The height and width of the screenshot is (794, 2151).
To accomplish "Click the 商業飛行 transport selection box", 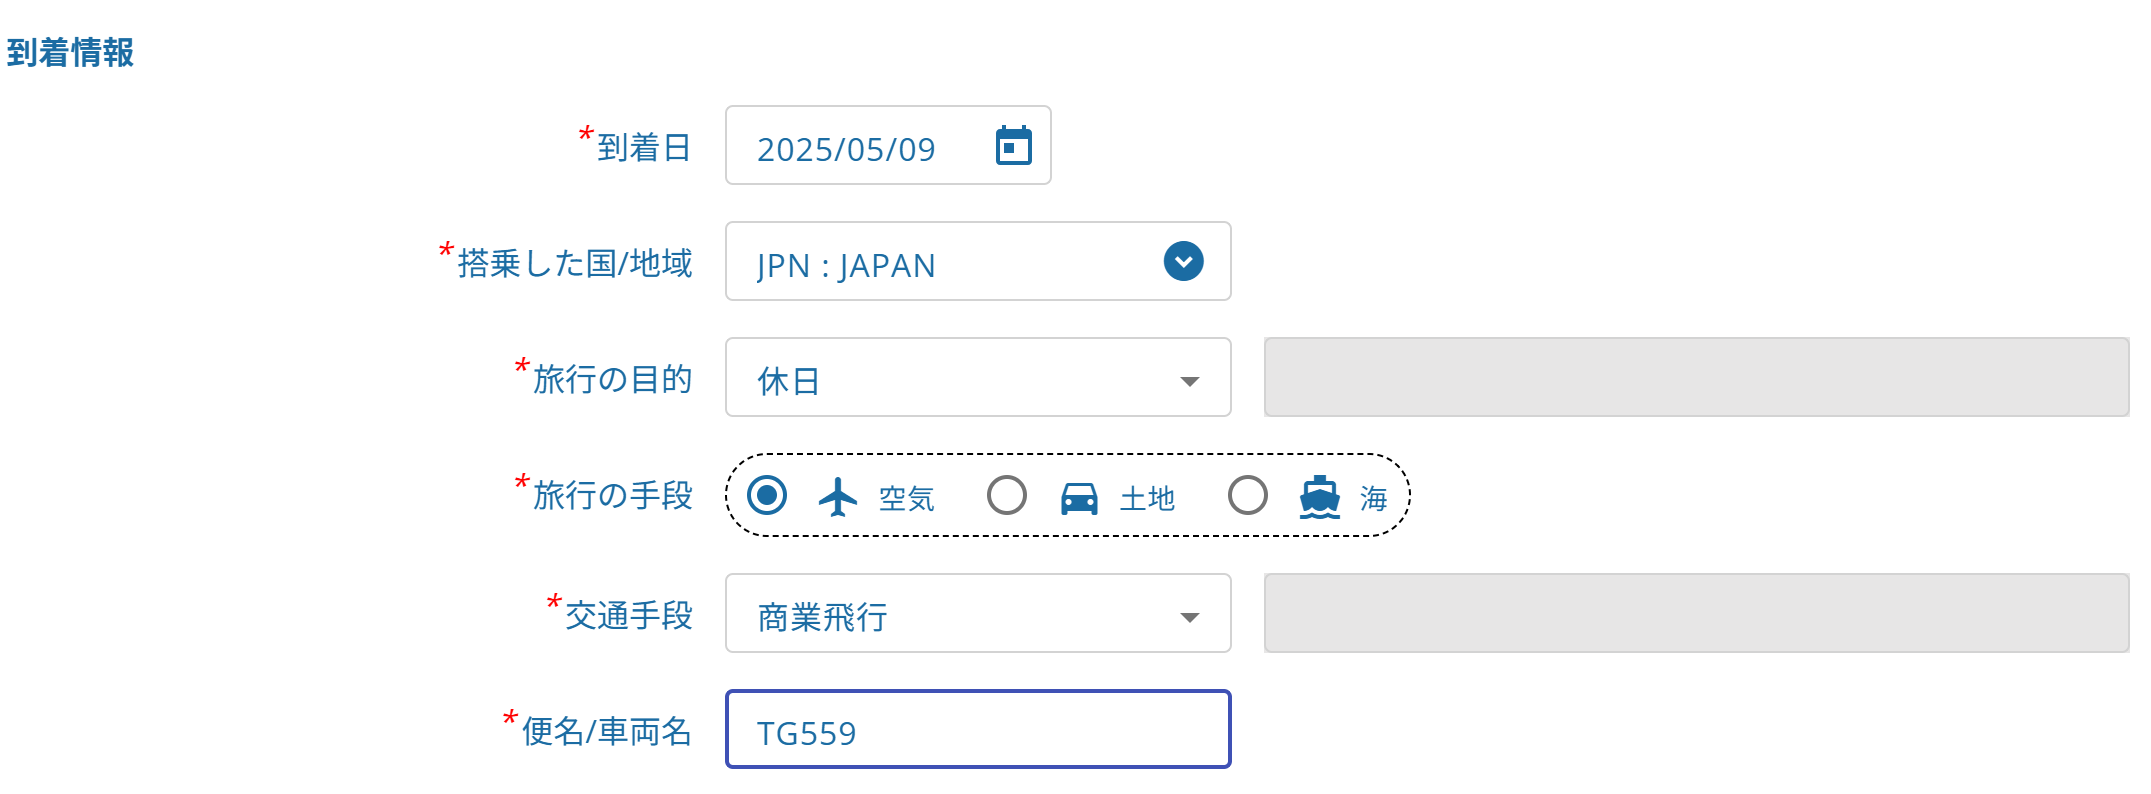I will (978, 613).
